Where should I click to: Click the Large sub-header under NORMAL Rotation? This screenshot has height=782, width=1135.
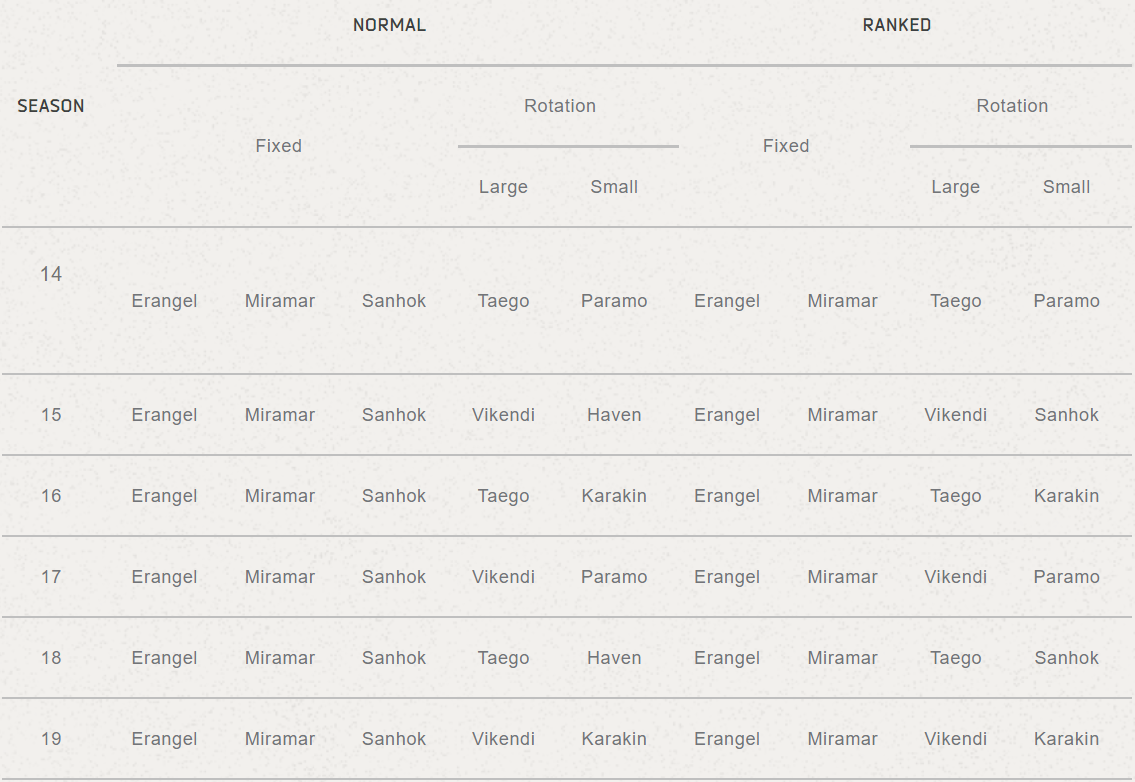[503, 187]
